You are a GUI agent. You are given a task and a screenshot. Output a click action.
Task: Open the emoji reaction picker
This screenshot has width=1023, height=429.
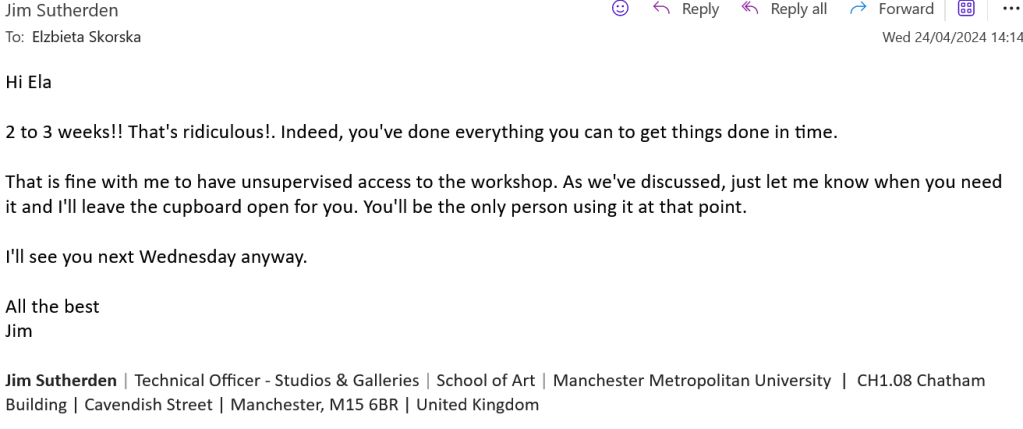[x=620, y=9]
